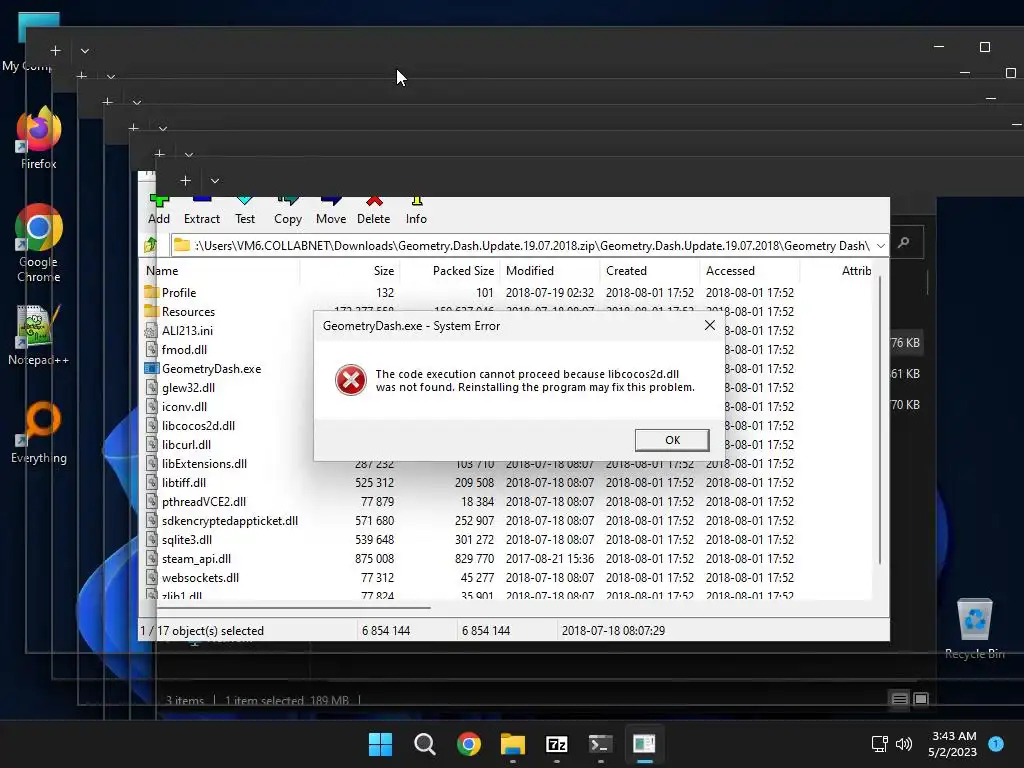
Task: Click the Terminal taskbar icon
Action: pyautogui.click(x=600, y=744)
